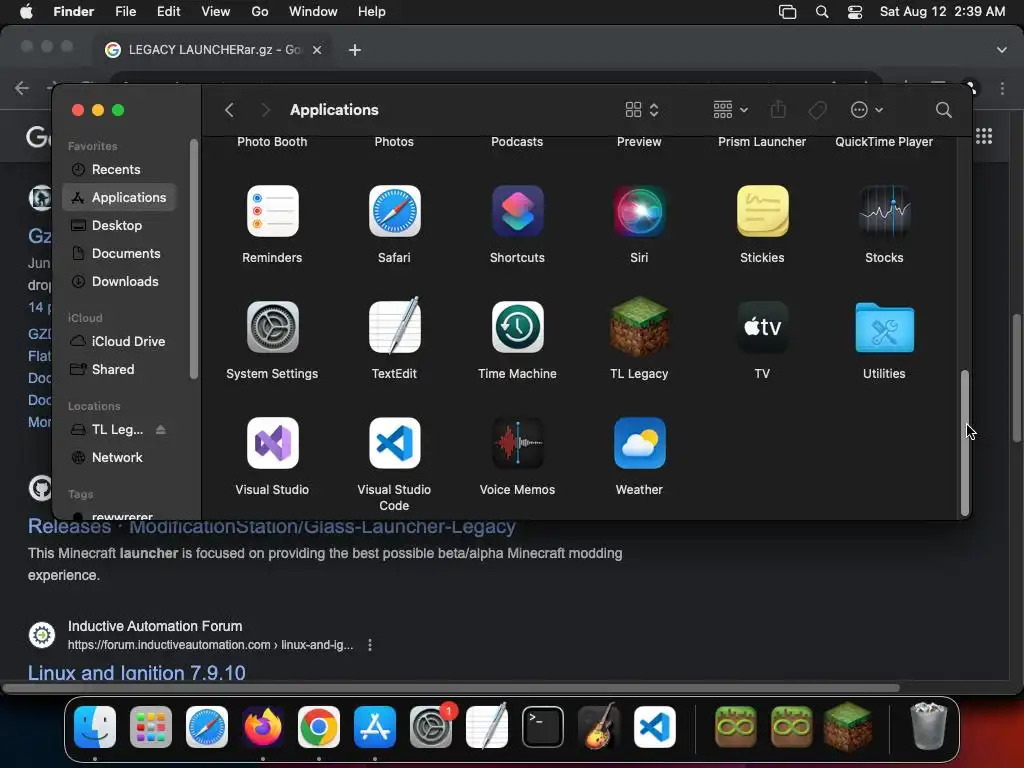Screen dimensions: 1024x768
Task: Select the Apple TV app icon
Action: click(x=762, y=327)
